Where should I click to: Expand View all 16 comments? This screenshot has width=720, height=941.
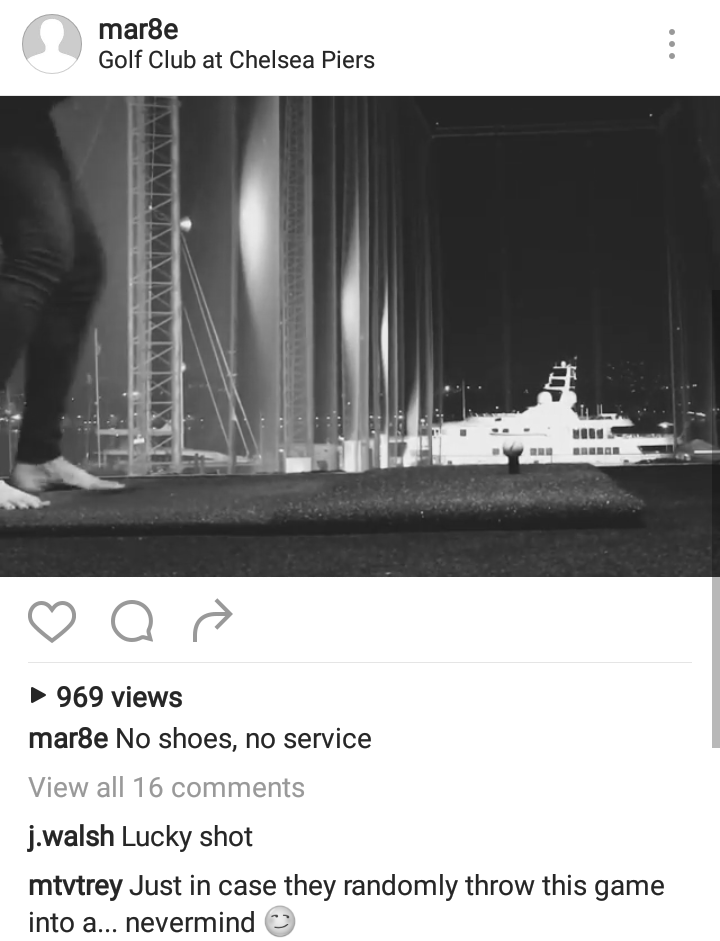point(166,787)
